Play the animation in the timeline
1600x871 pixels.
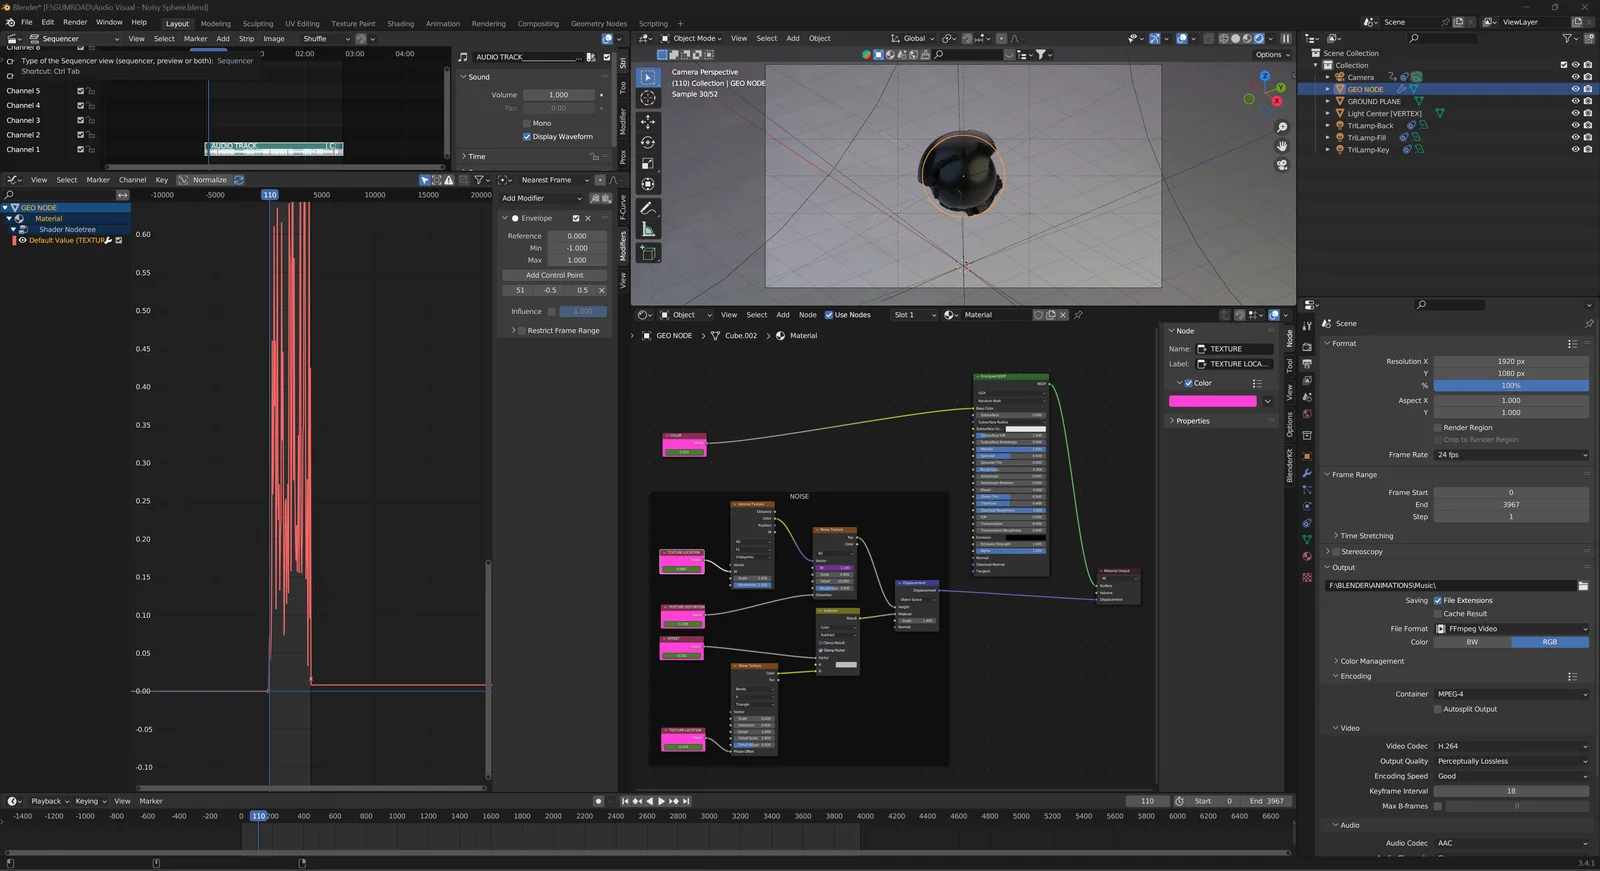(661, 801)
